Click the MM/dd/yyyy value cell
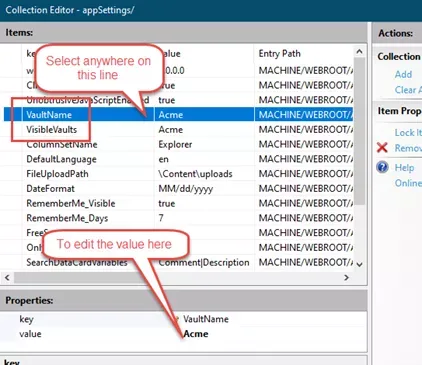The image size is (422, 365). pyautogui.click(x=186, y=189)
